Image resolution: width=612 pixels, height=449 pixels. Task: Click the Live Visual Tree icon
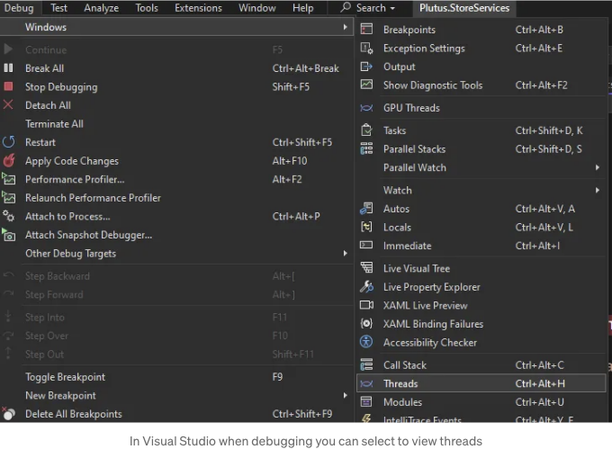pos(366,268)
